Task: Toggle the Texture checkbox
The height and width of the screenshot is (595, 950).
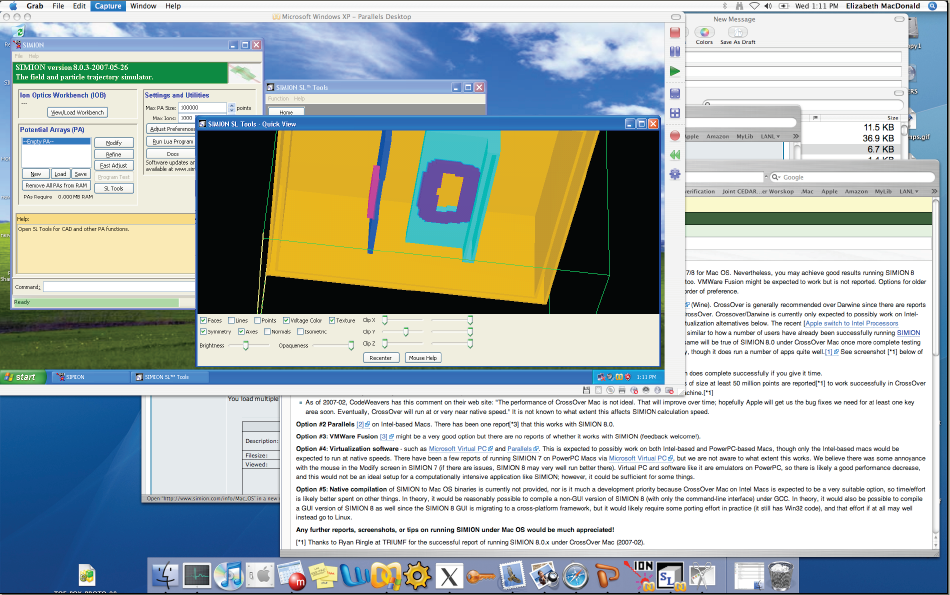Action: click(x=332, y=321)
